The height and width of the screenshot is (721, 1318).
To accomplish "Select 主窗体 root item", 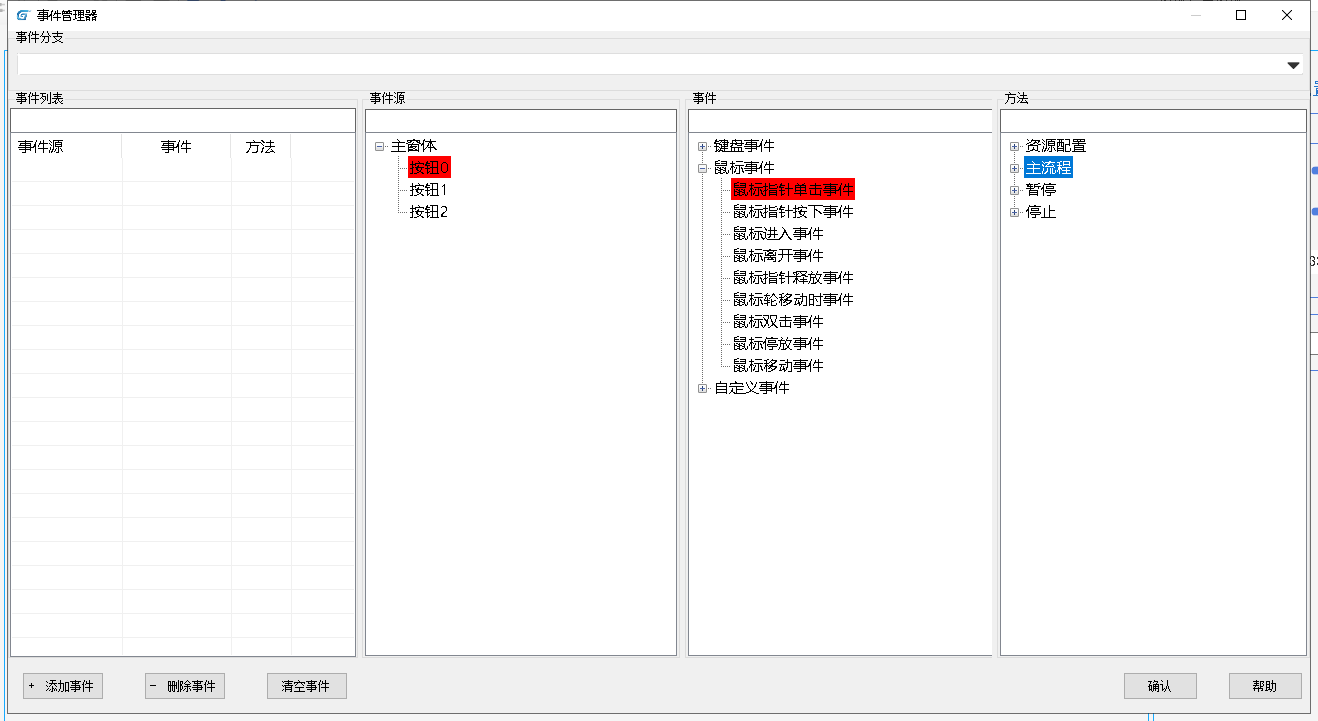I will tap(414, 146).
